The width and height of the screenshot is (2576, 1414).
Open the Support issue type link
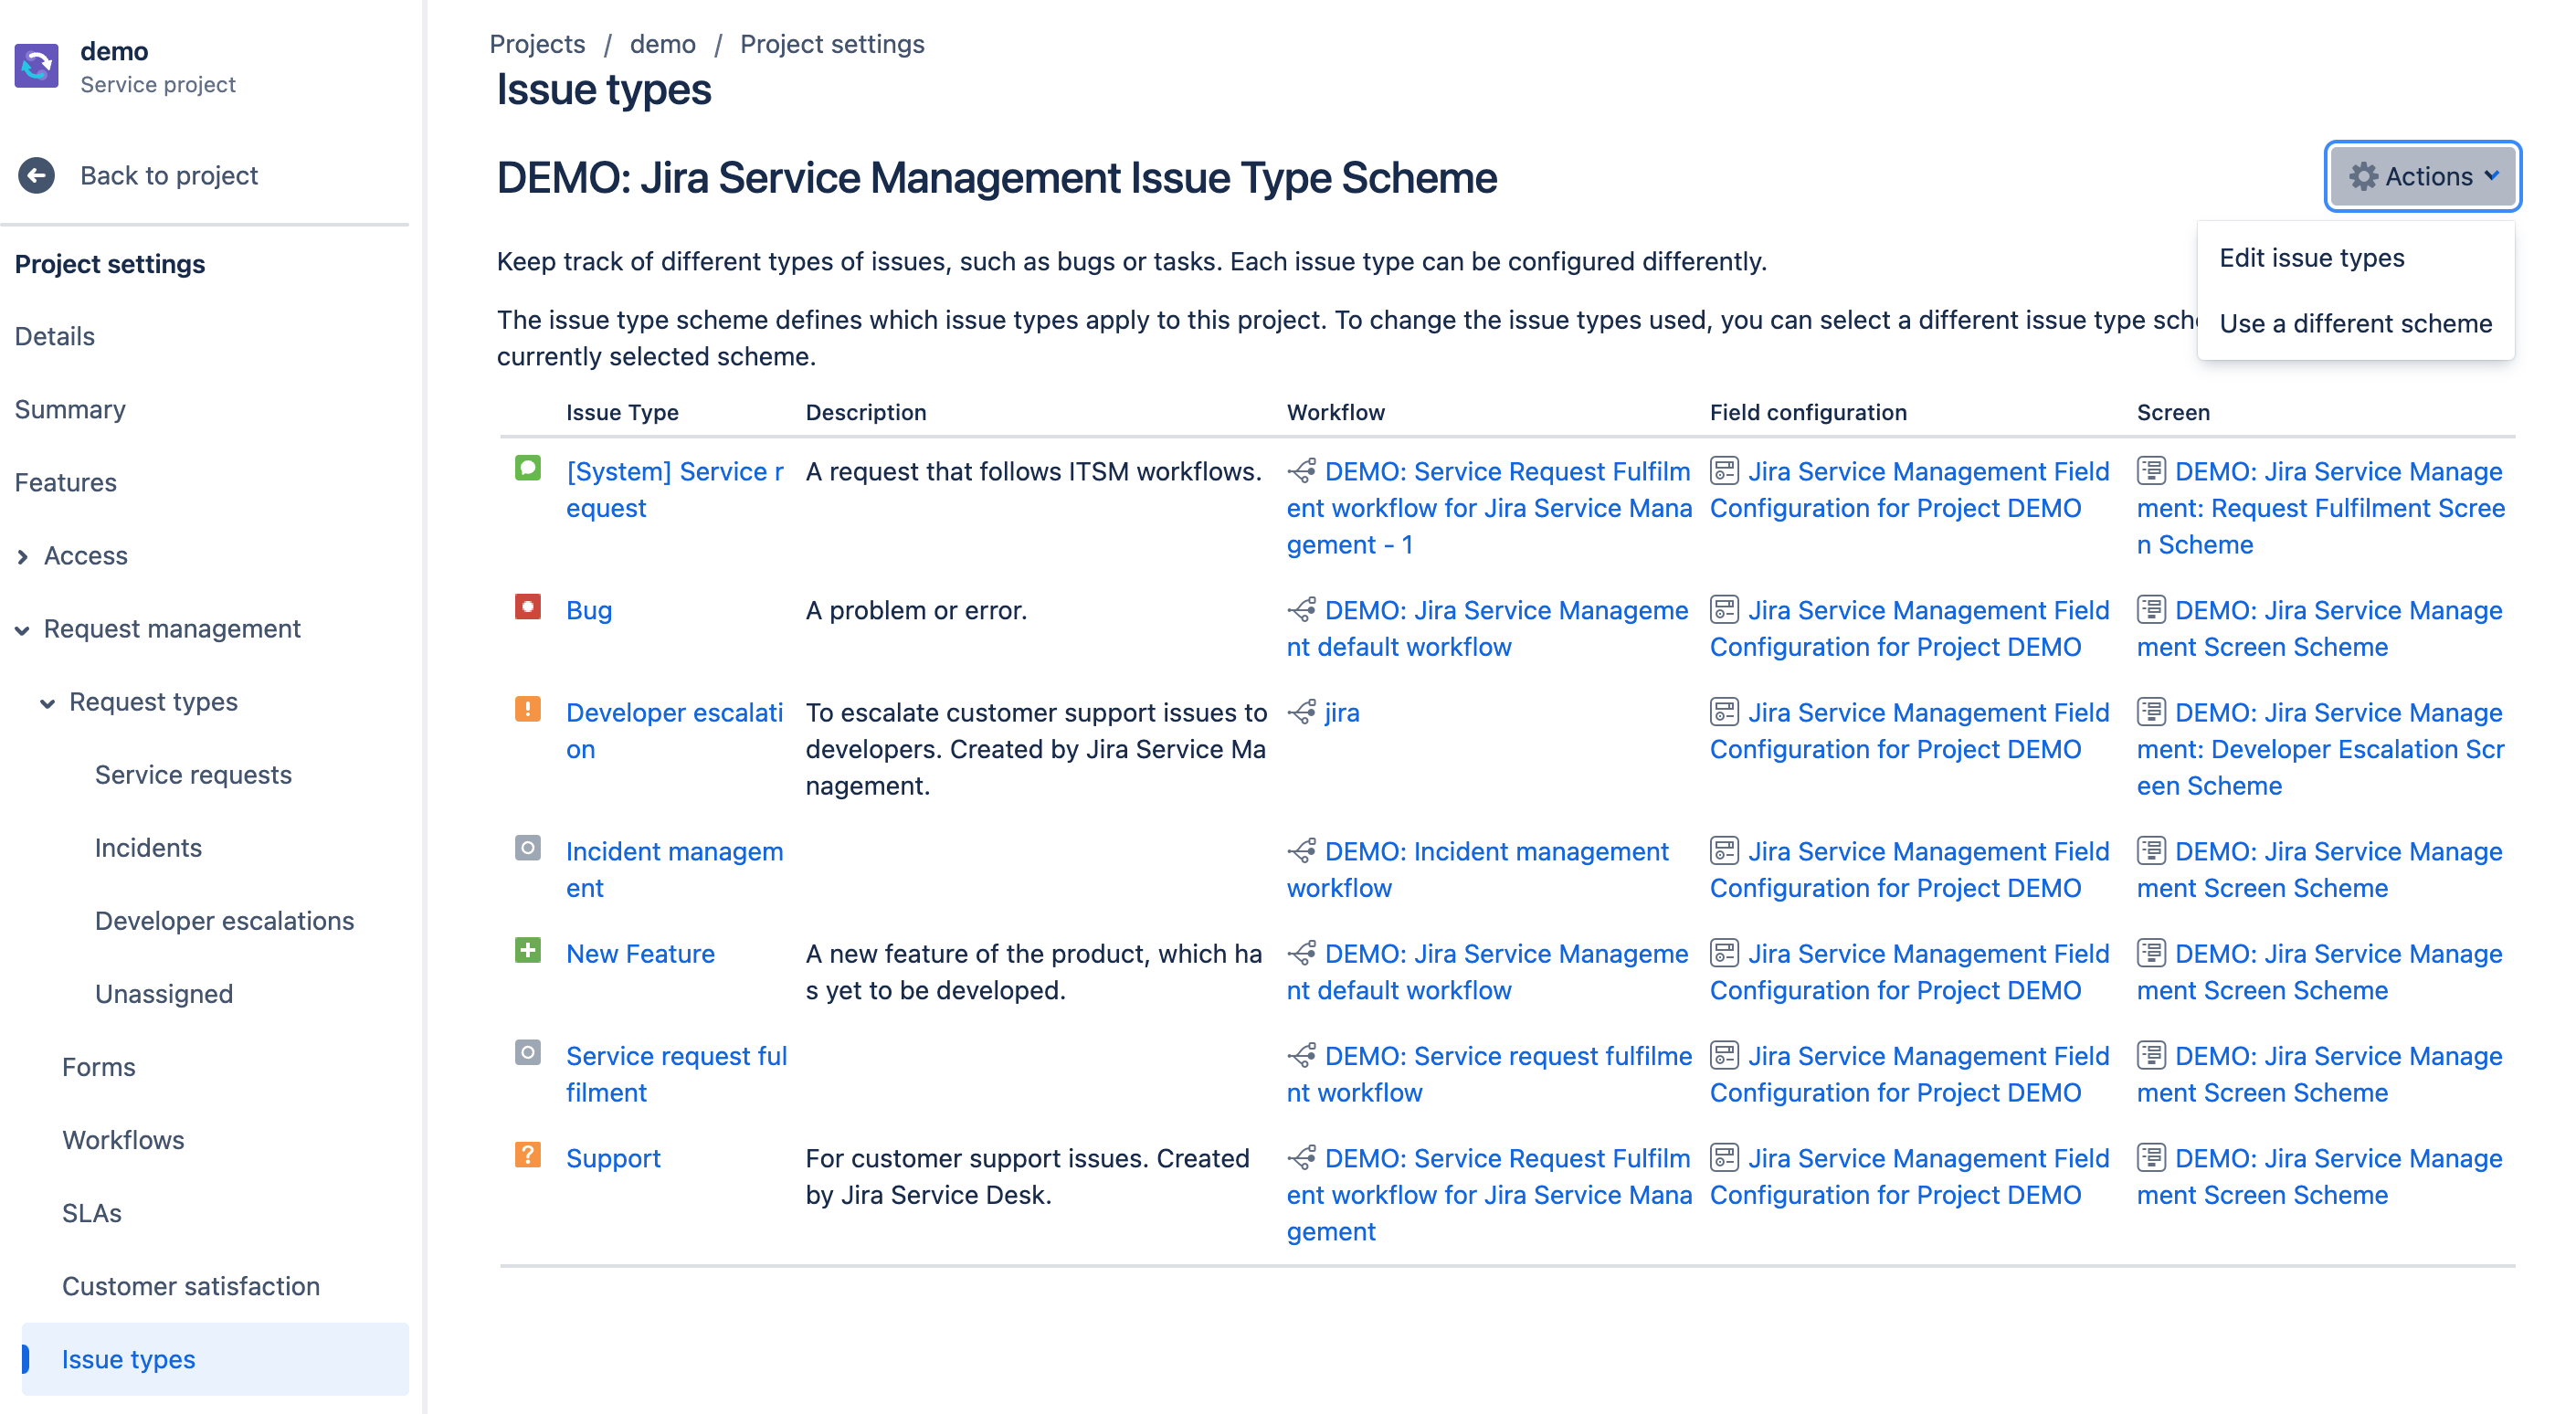point(613,1158)
